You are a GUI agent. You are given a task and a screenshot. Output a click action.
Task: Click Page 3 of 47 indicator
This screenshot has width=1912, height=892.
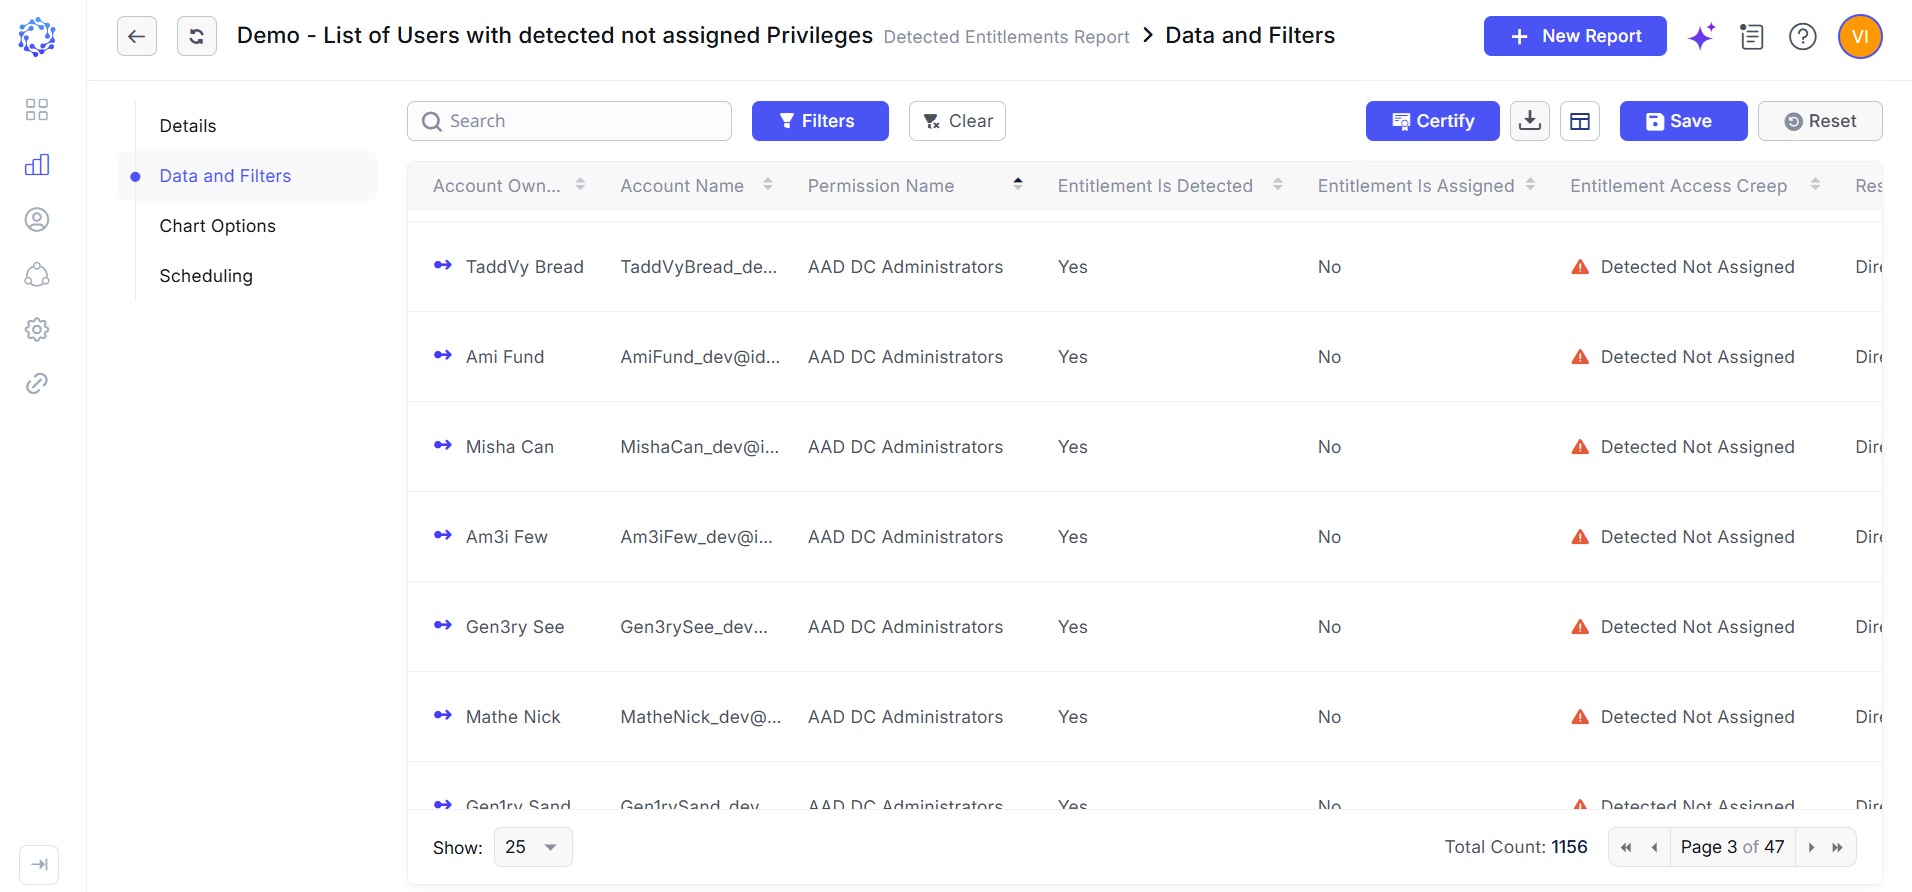(x=1732, y=847)
